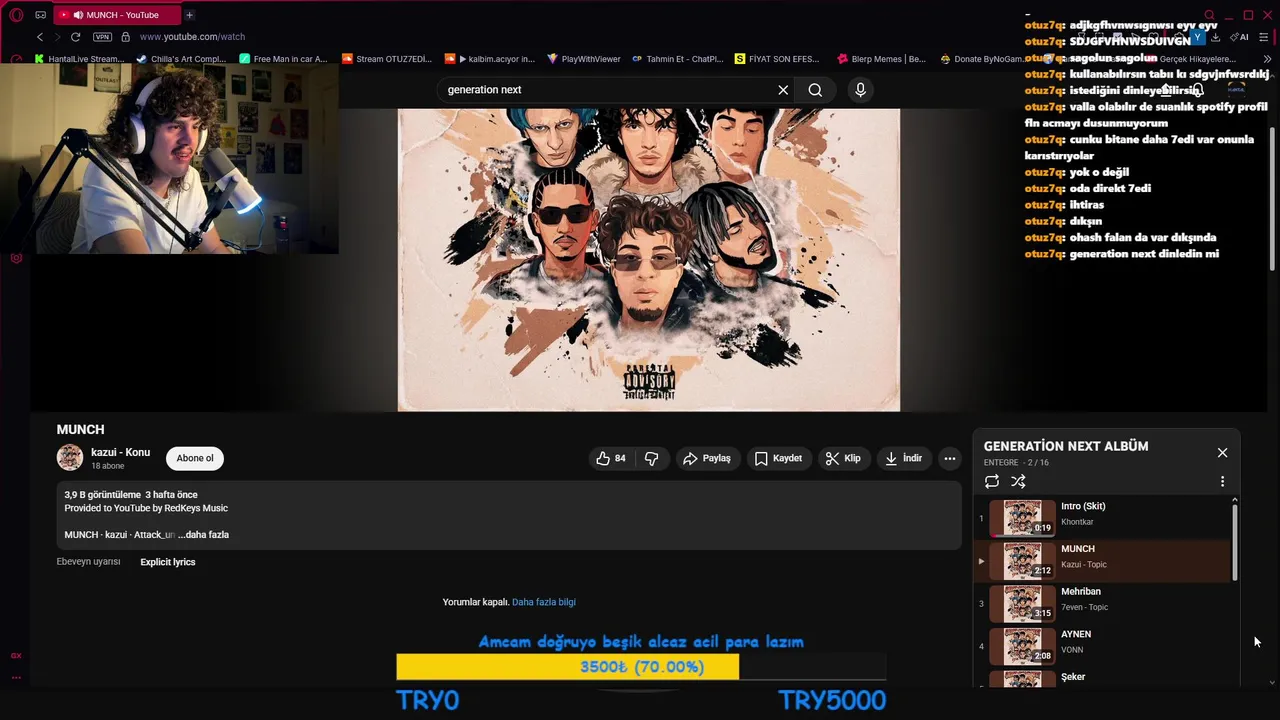
Task: Open Chilla's Art Compl... bookmark
Action: point(181,59)
